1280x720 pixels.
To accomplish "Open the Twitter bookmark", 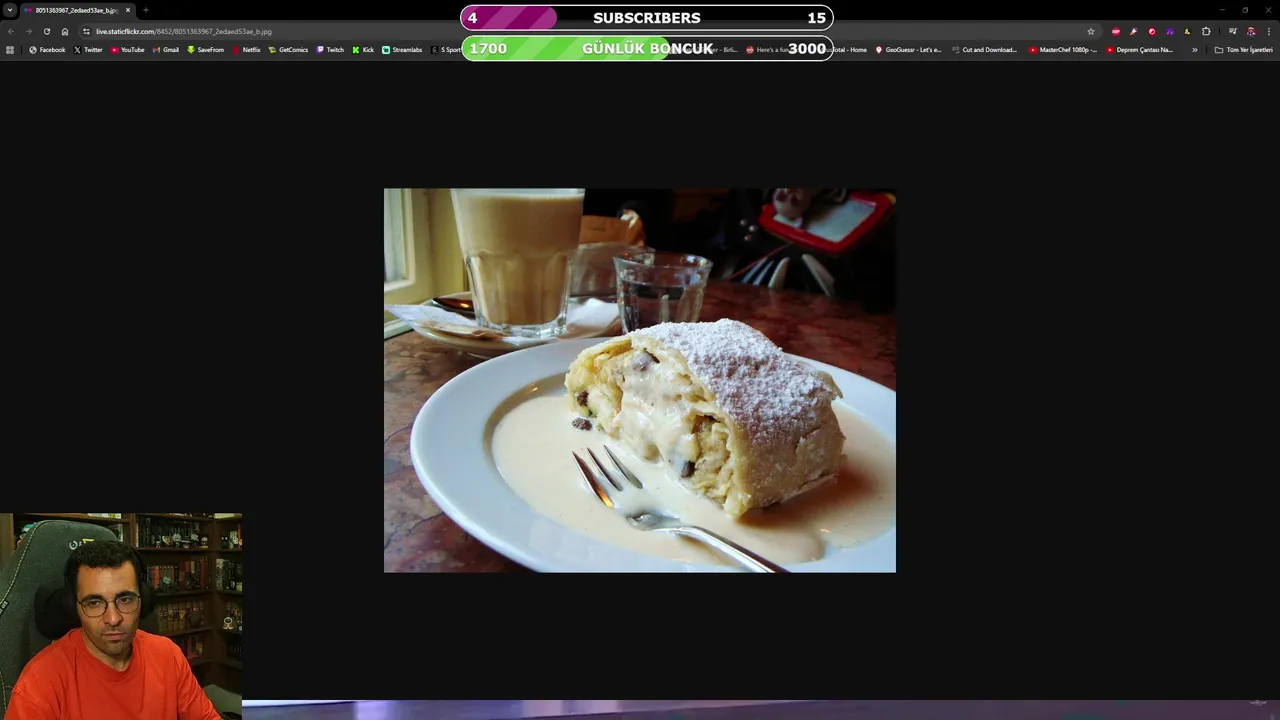I will tap(88, 49).
